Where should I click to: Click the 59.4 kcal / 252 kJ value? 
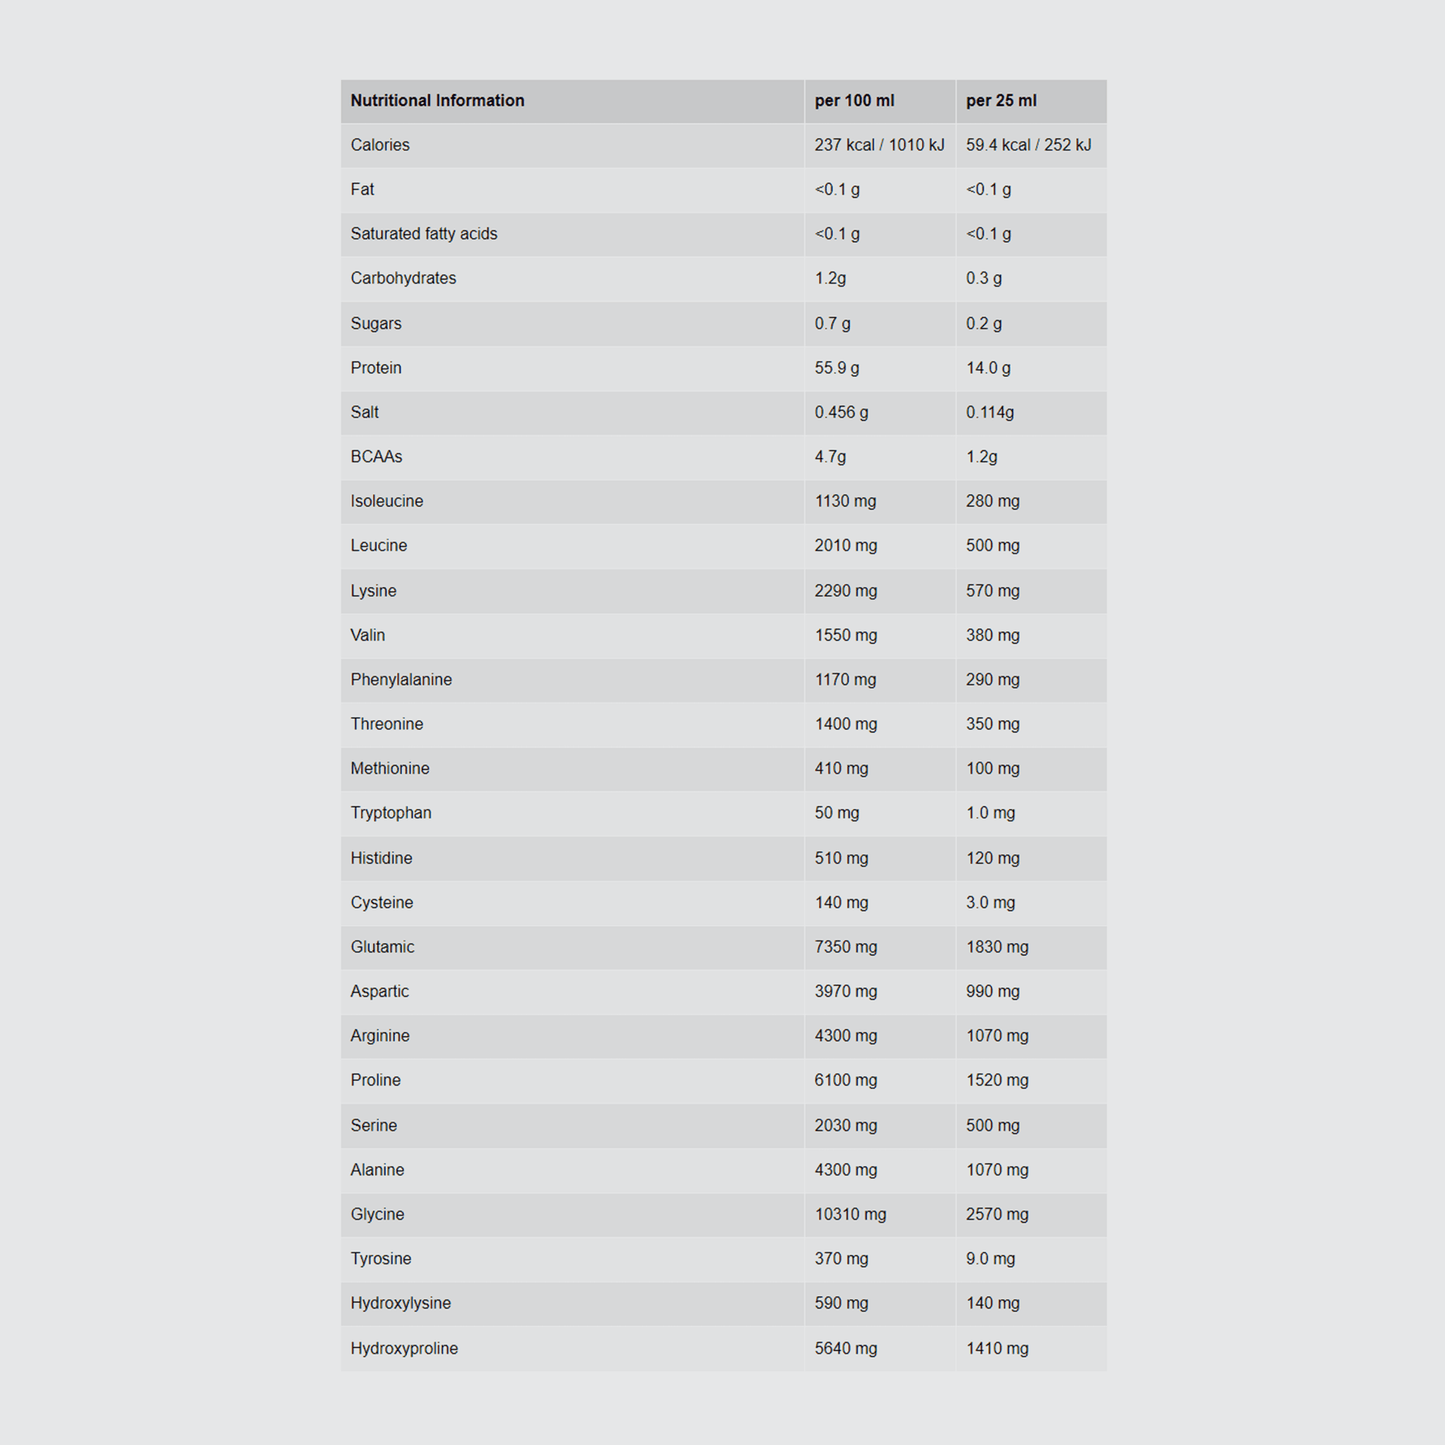[x=1028, y=145]
